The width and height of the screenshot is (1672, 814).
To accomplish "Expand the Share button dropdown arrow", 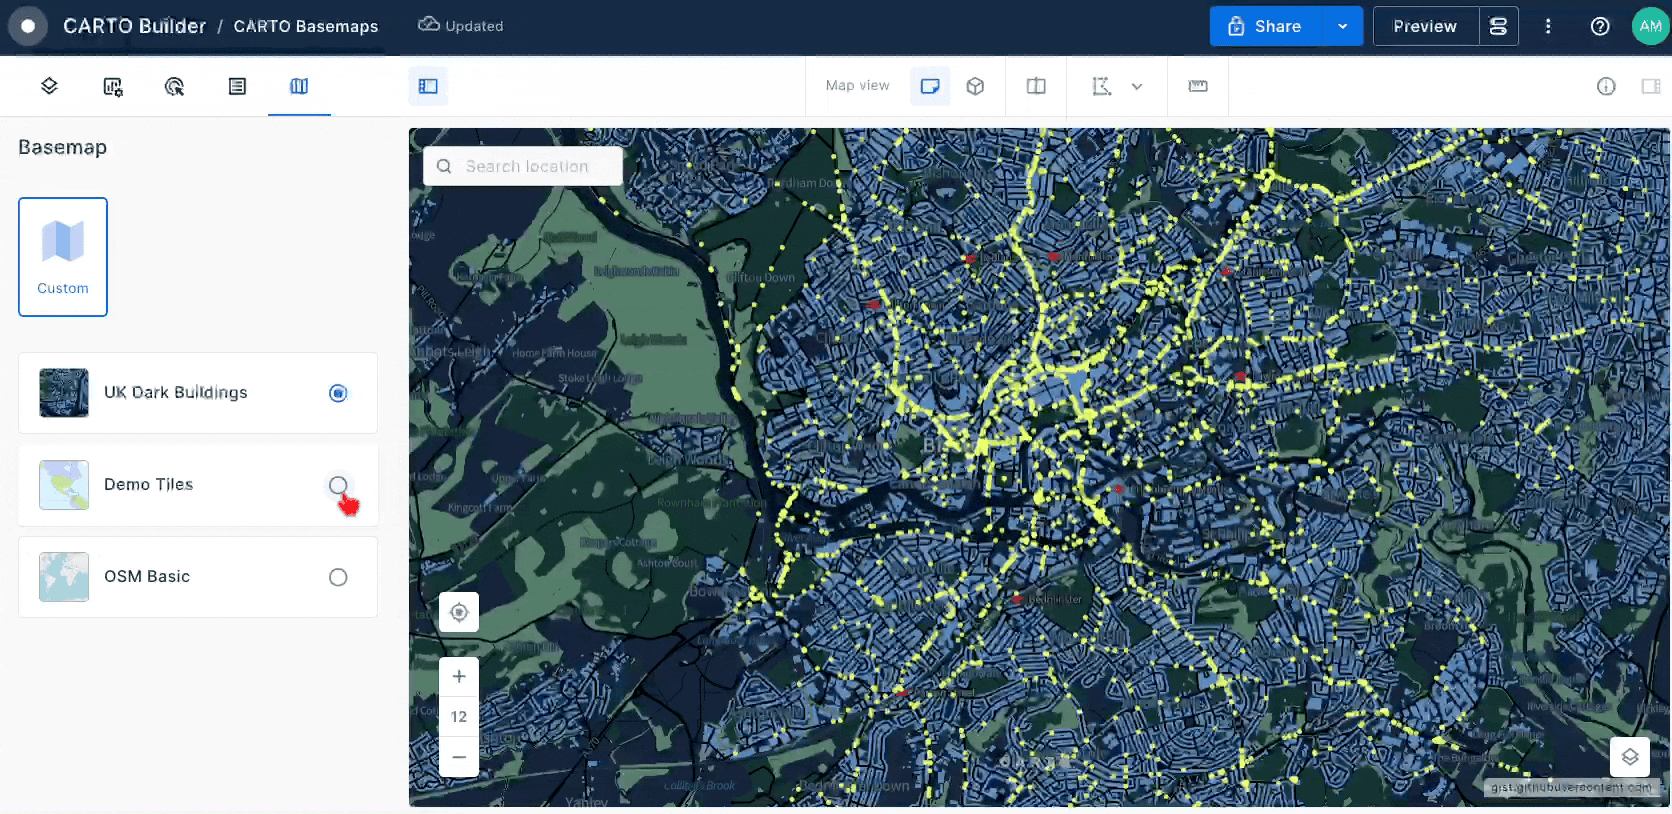I will [1342, 26].
